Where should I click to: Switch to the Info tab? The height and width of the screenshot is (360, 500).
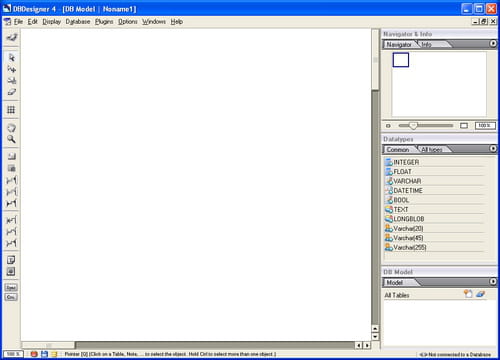[427, 44]
